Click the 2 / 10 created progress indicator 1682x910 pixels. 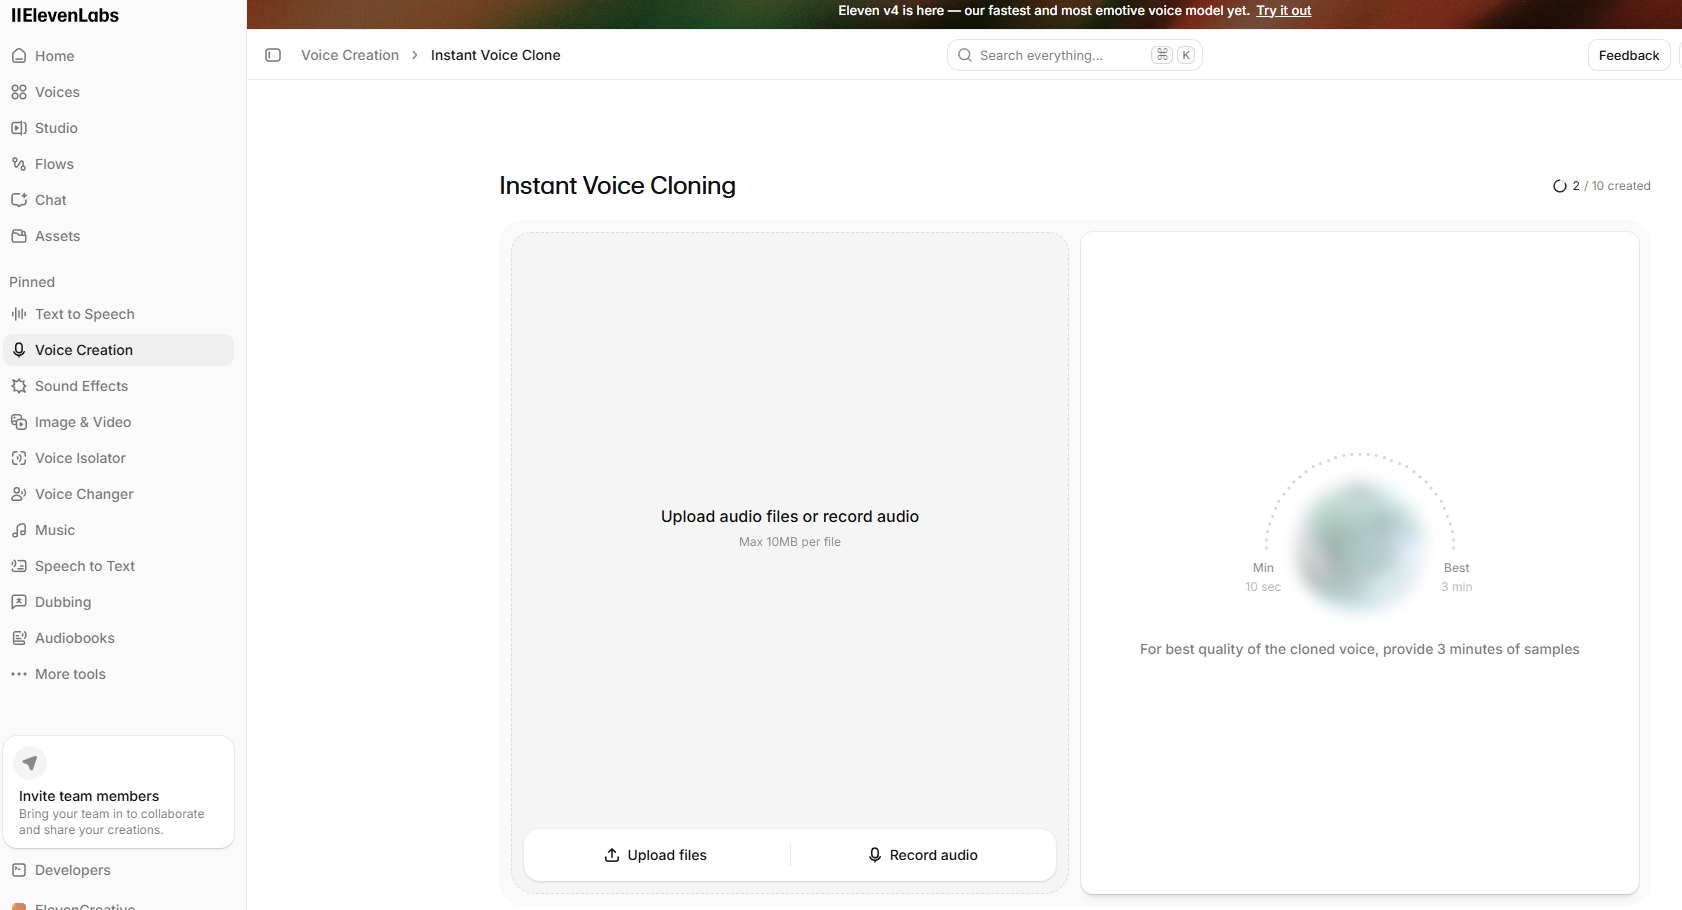pyautogui.click(x=1601, y=186)
